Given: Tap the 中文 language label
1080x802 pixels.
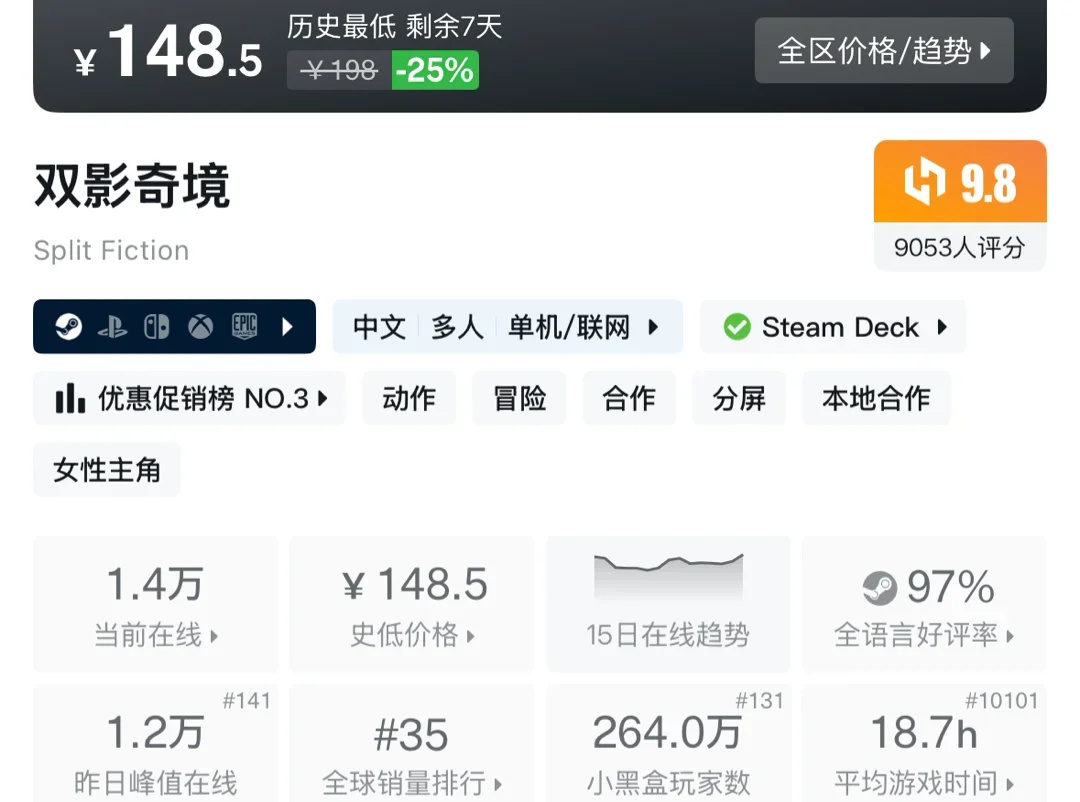Looking at the screenshot, I should point(379,327).
